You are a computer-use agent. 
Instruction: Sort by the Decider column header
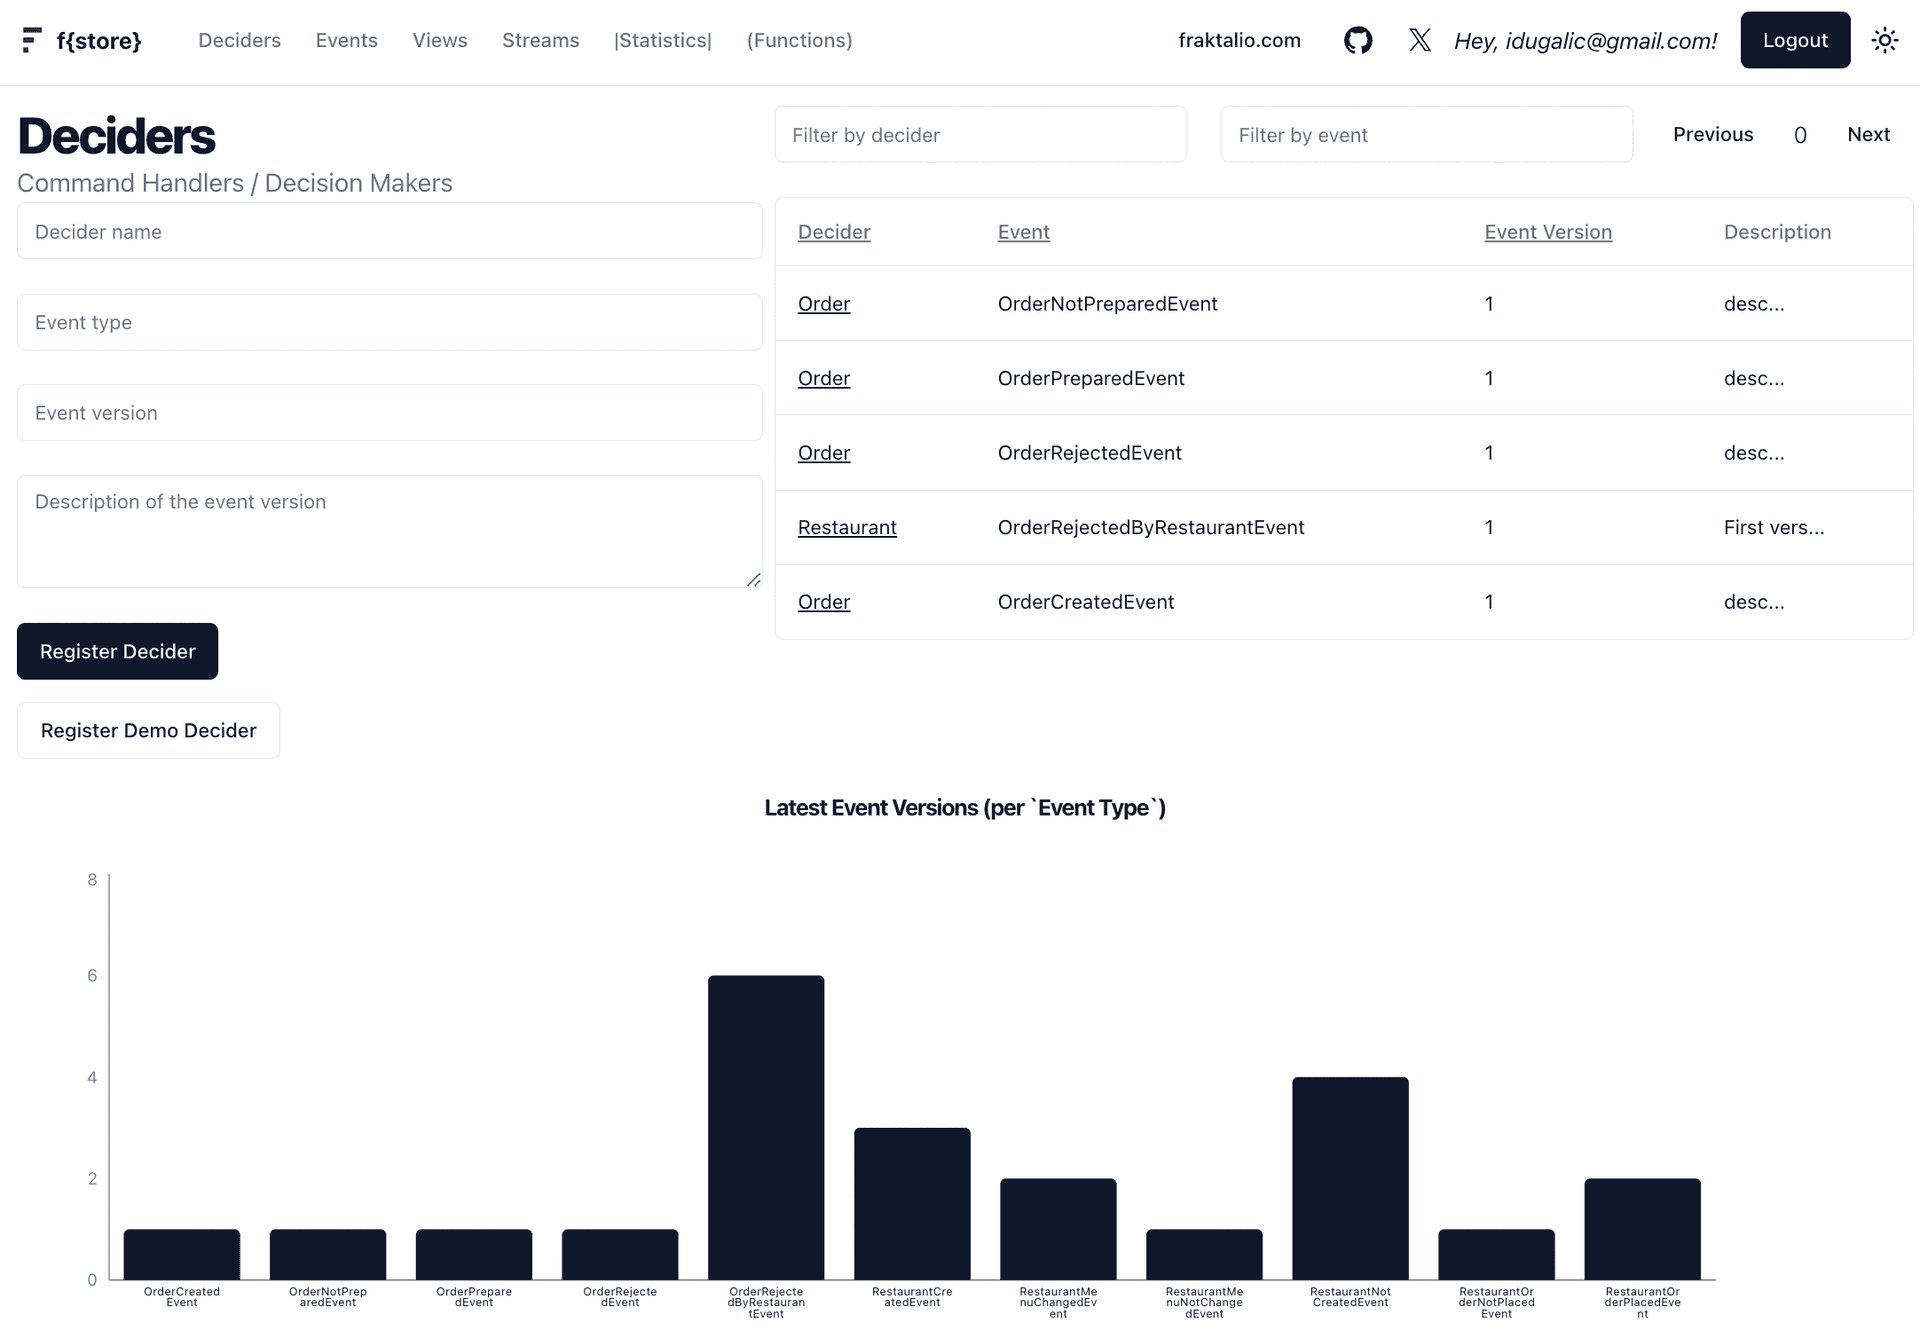pos(834,232)
